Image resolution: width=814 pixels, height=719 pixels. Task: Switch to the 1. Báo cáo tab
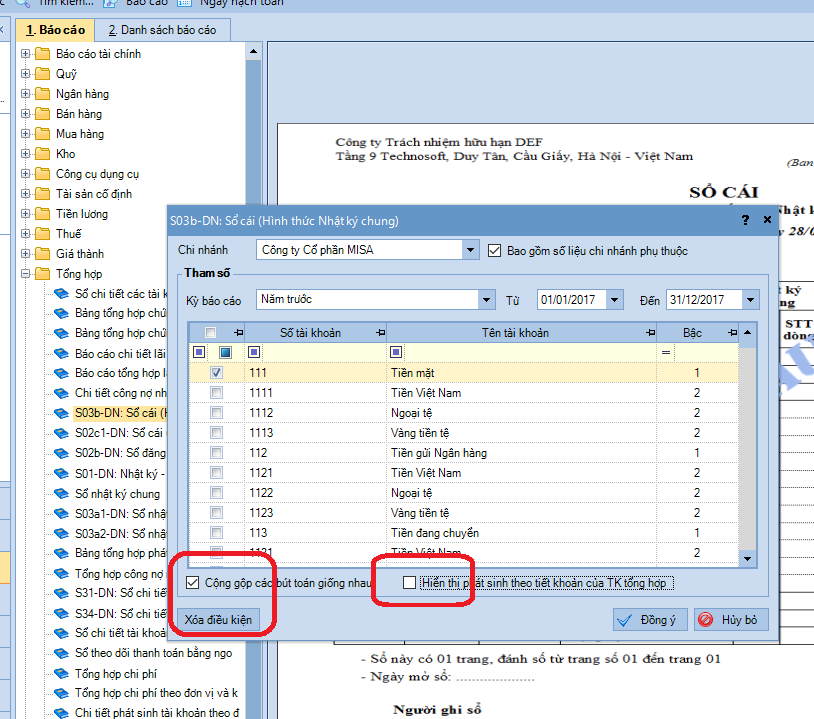tap(55, 30)
